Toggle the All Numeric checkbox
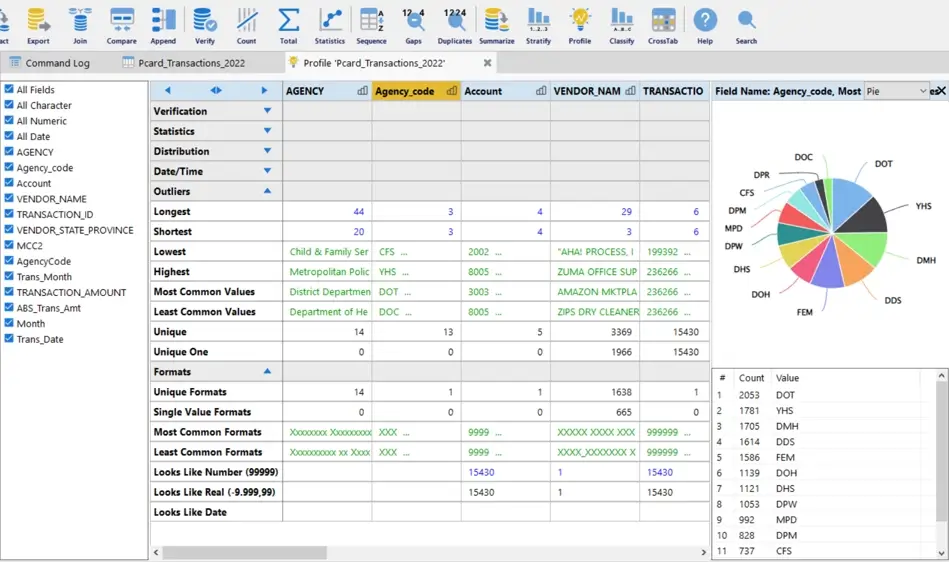 pos(9,120)
